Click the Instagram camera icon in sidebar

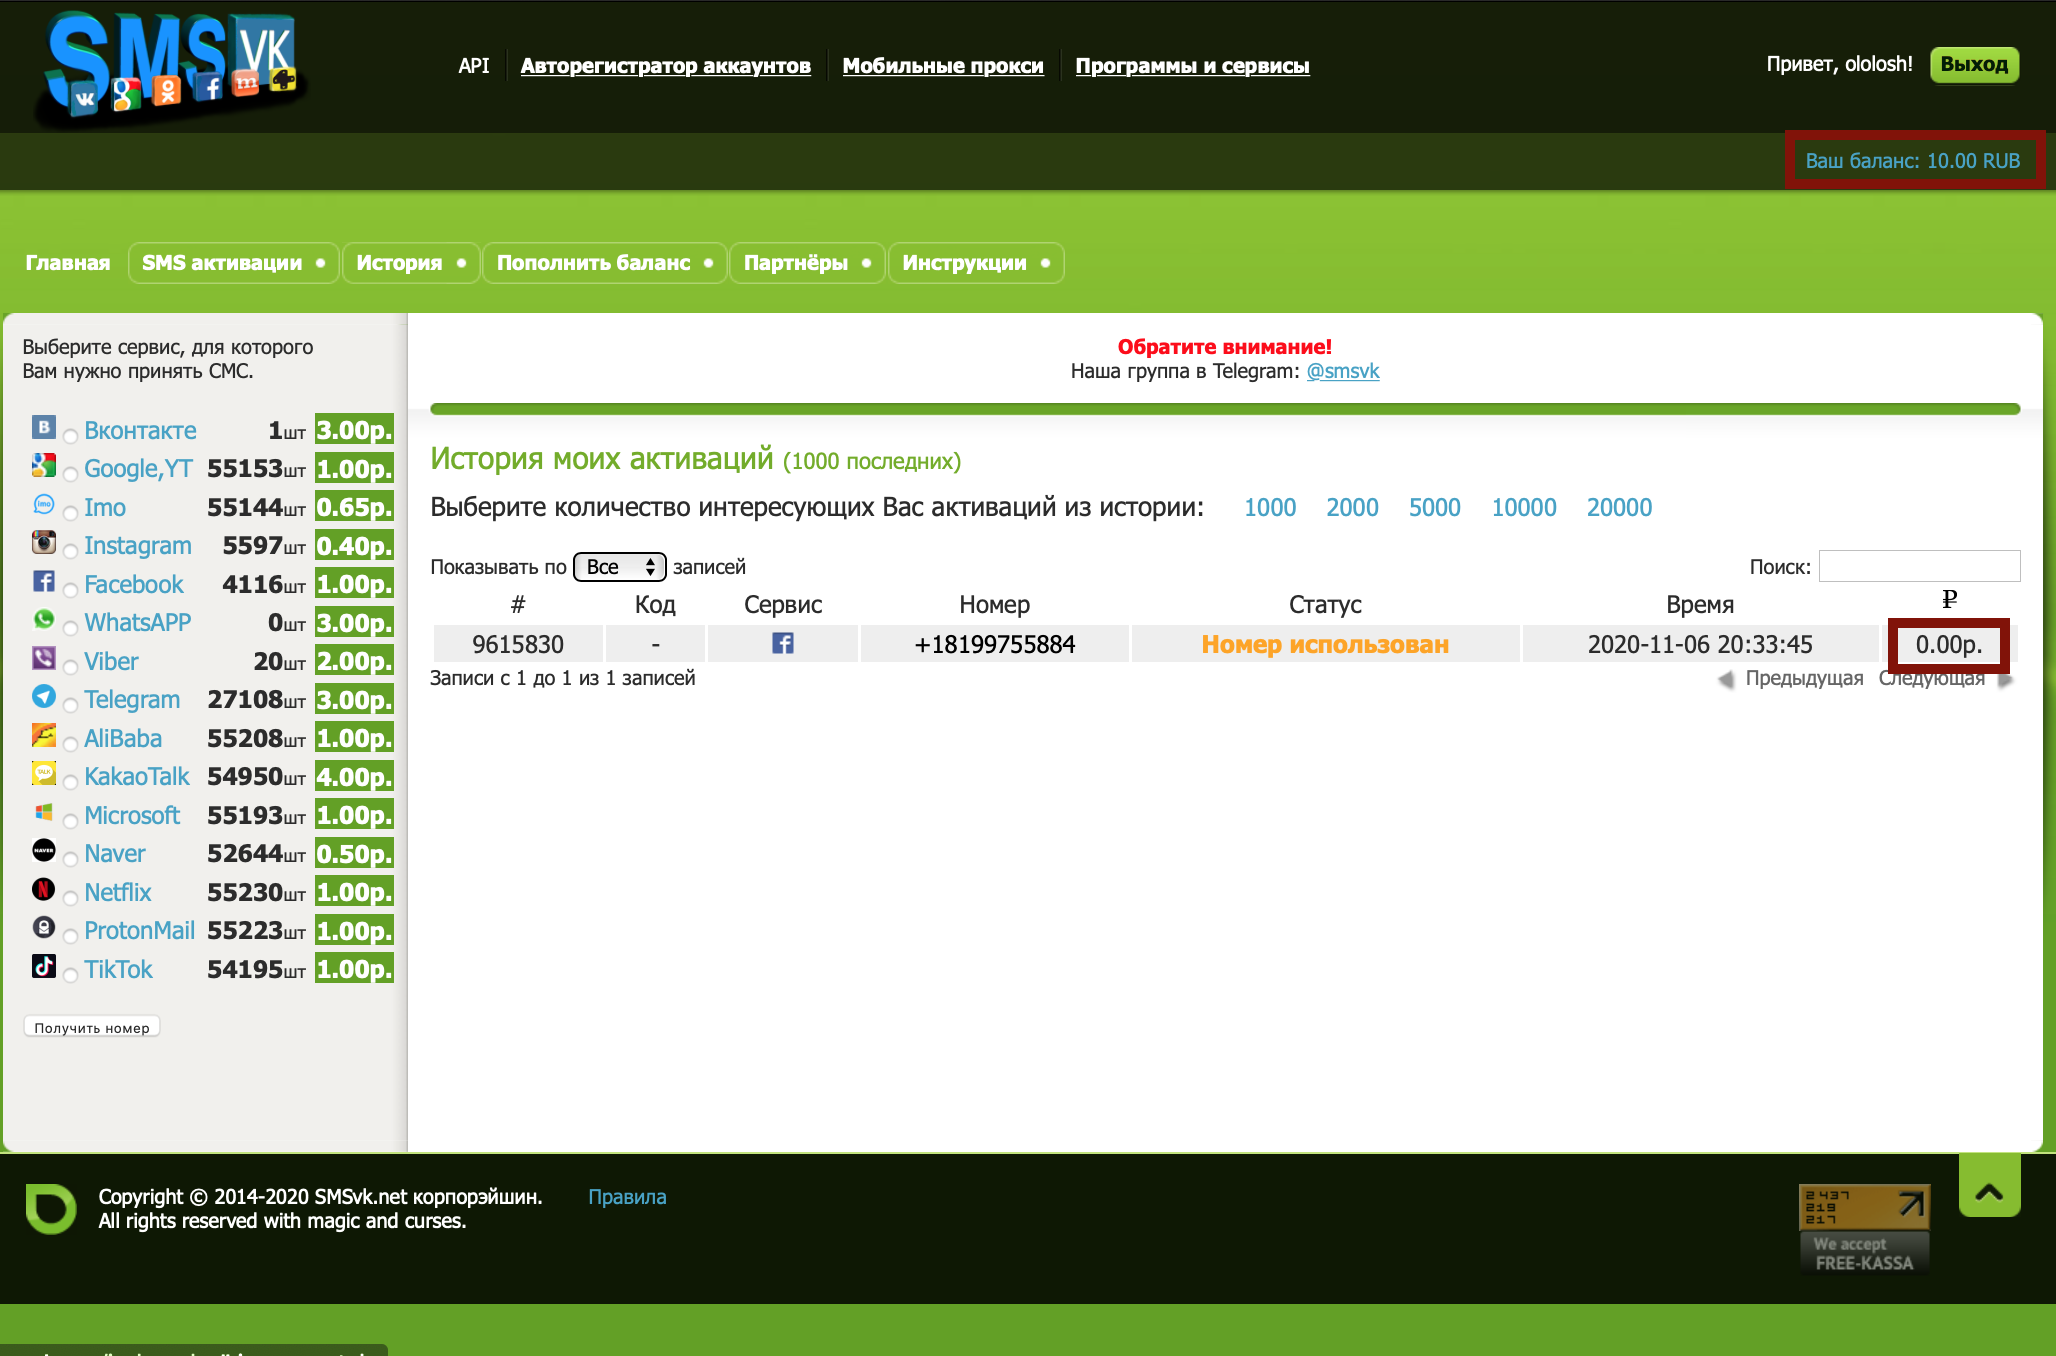click(x=44, y=543)
